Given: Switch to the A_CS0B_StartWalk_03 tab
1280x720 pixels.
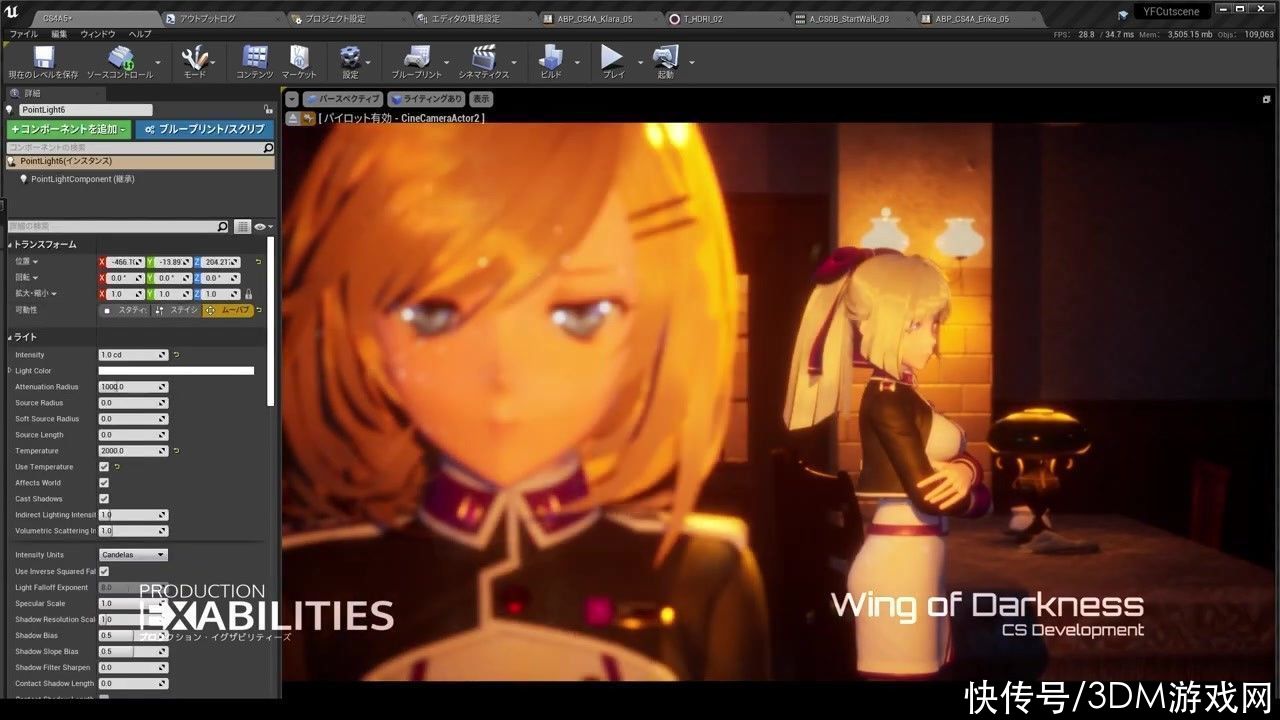Looking at the screenshot, I should (851, 19).
